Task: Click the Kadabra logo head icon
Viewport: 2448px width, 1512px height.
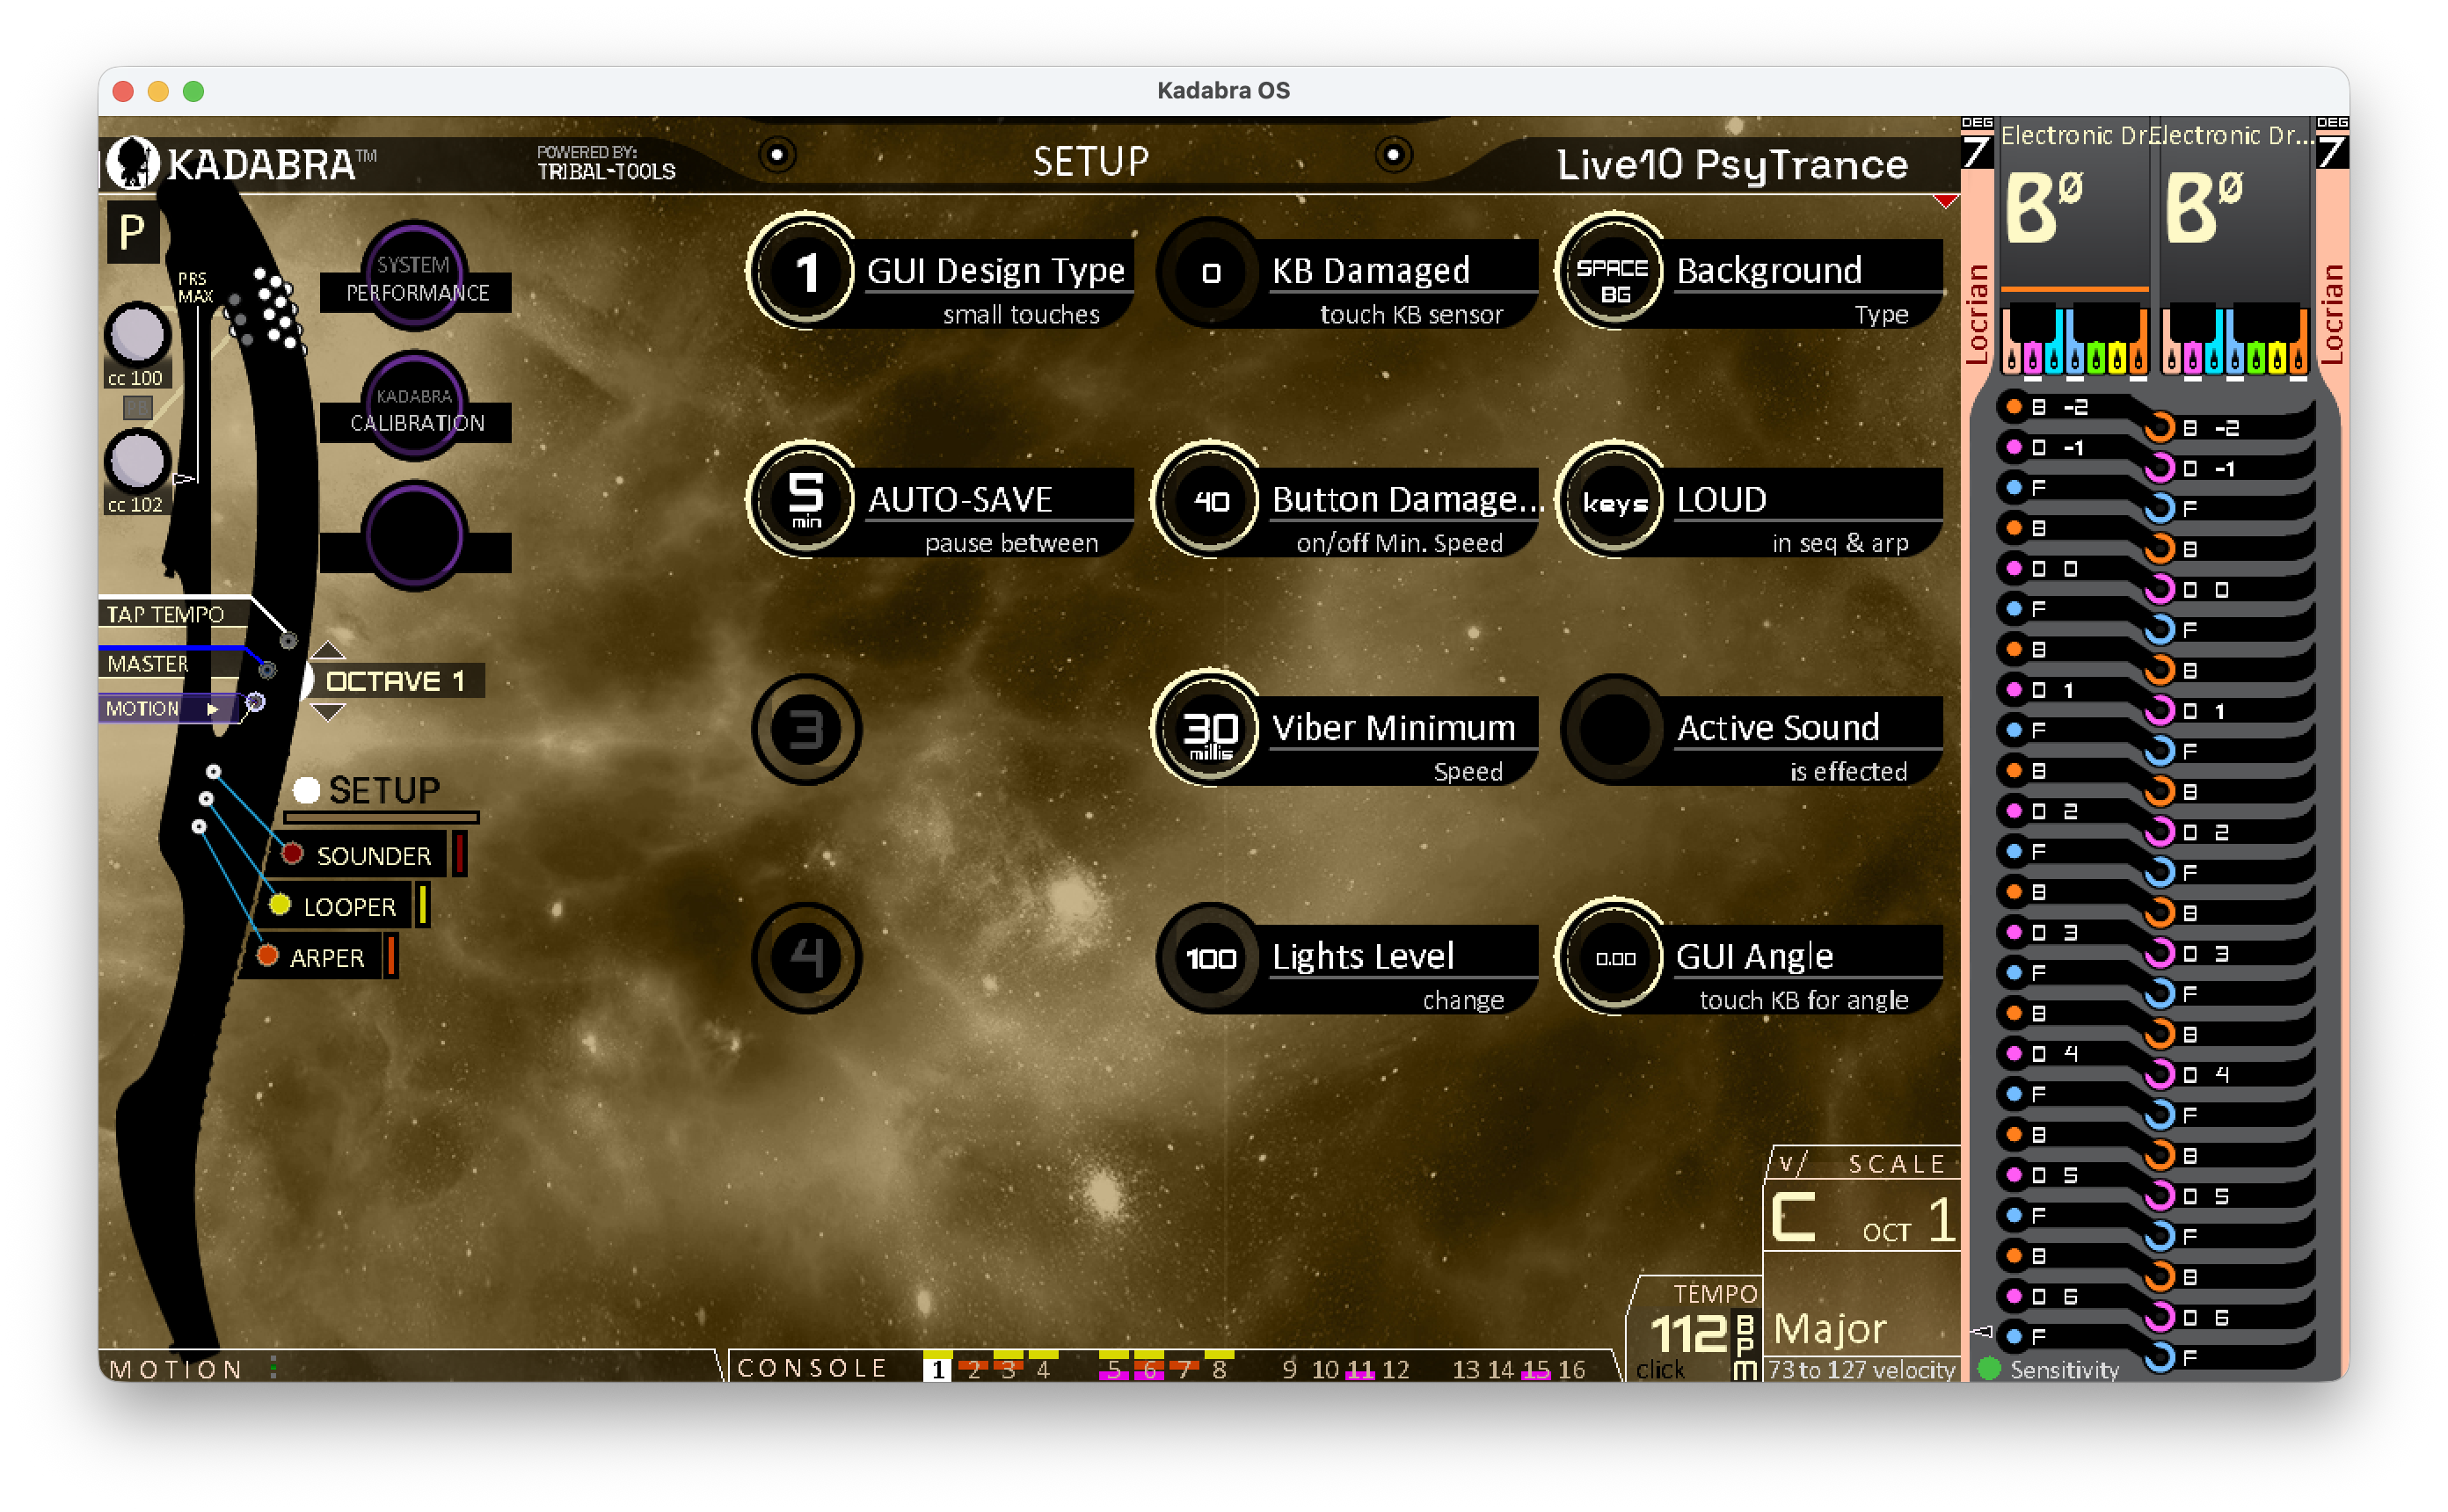Action: click(132, 162)
